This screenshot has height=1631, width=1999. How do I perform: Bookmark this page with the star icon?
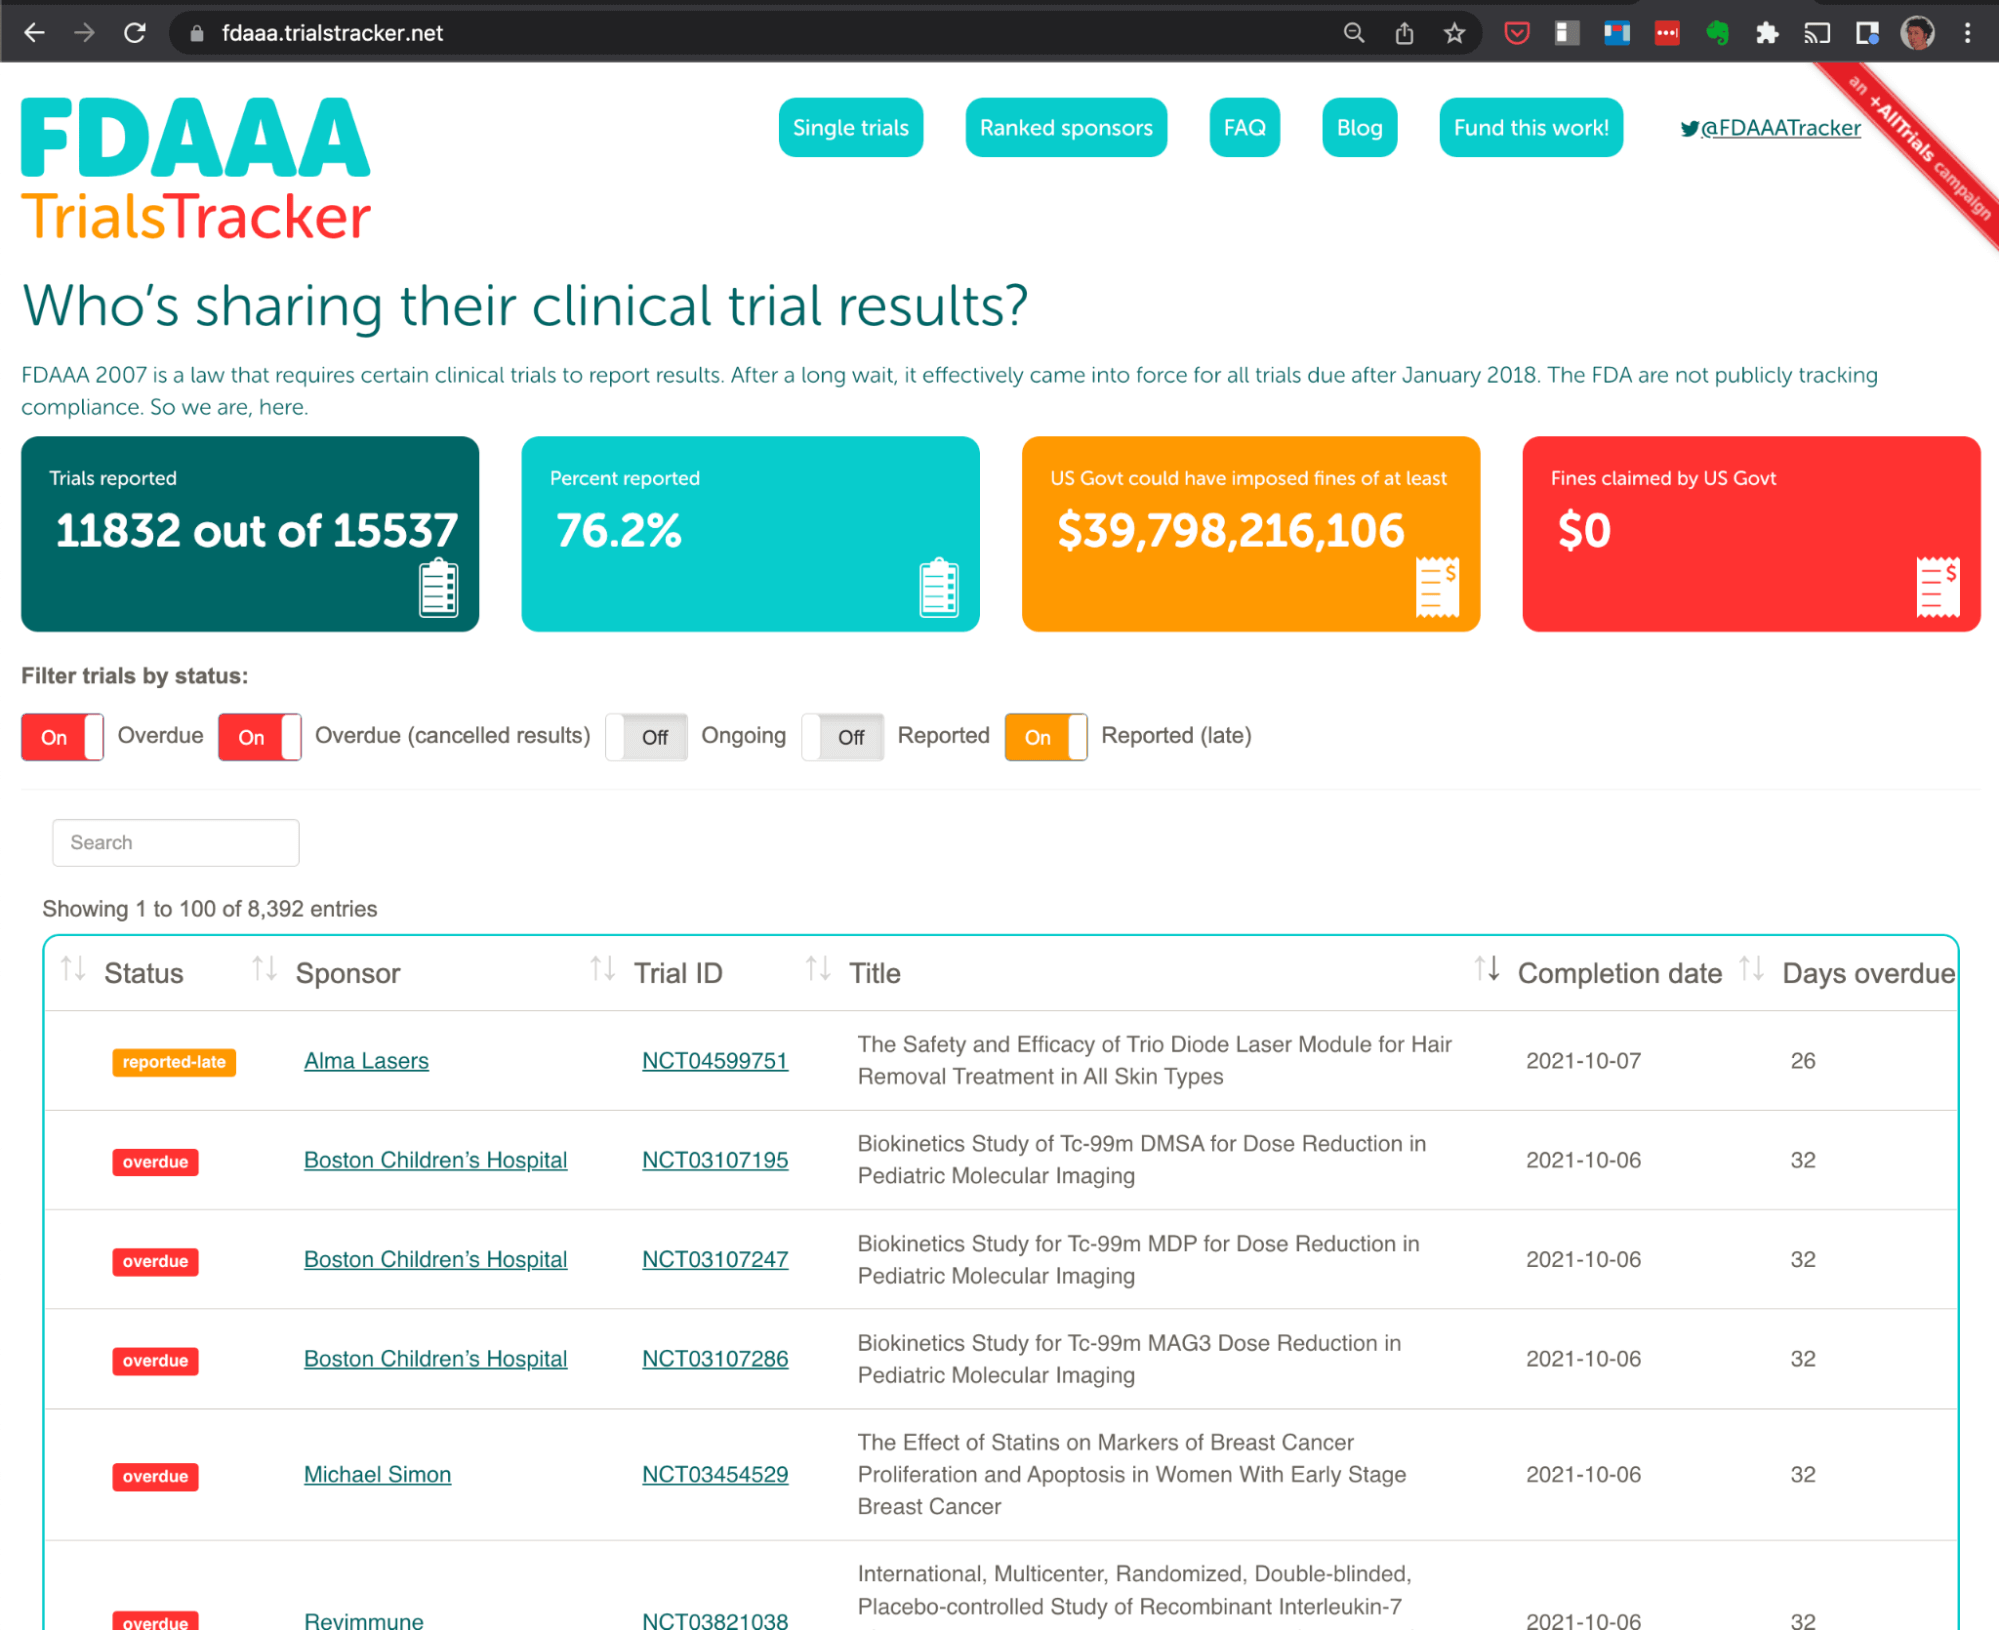1454,33
